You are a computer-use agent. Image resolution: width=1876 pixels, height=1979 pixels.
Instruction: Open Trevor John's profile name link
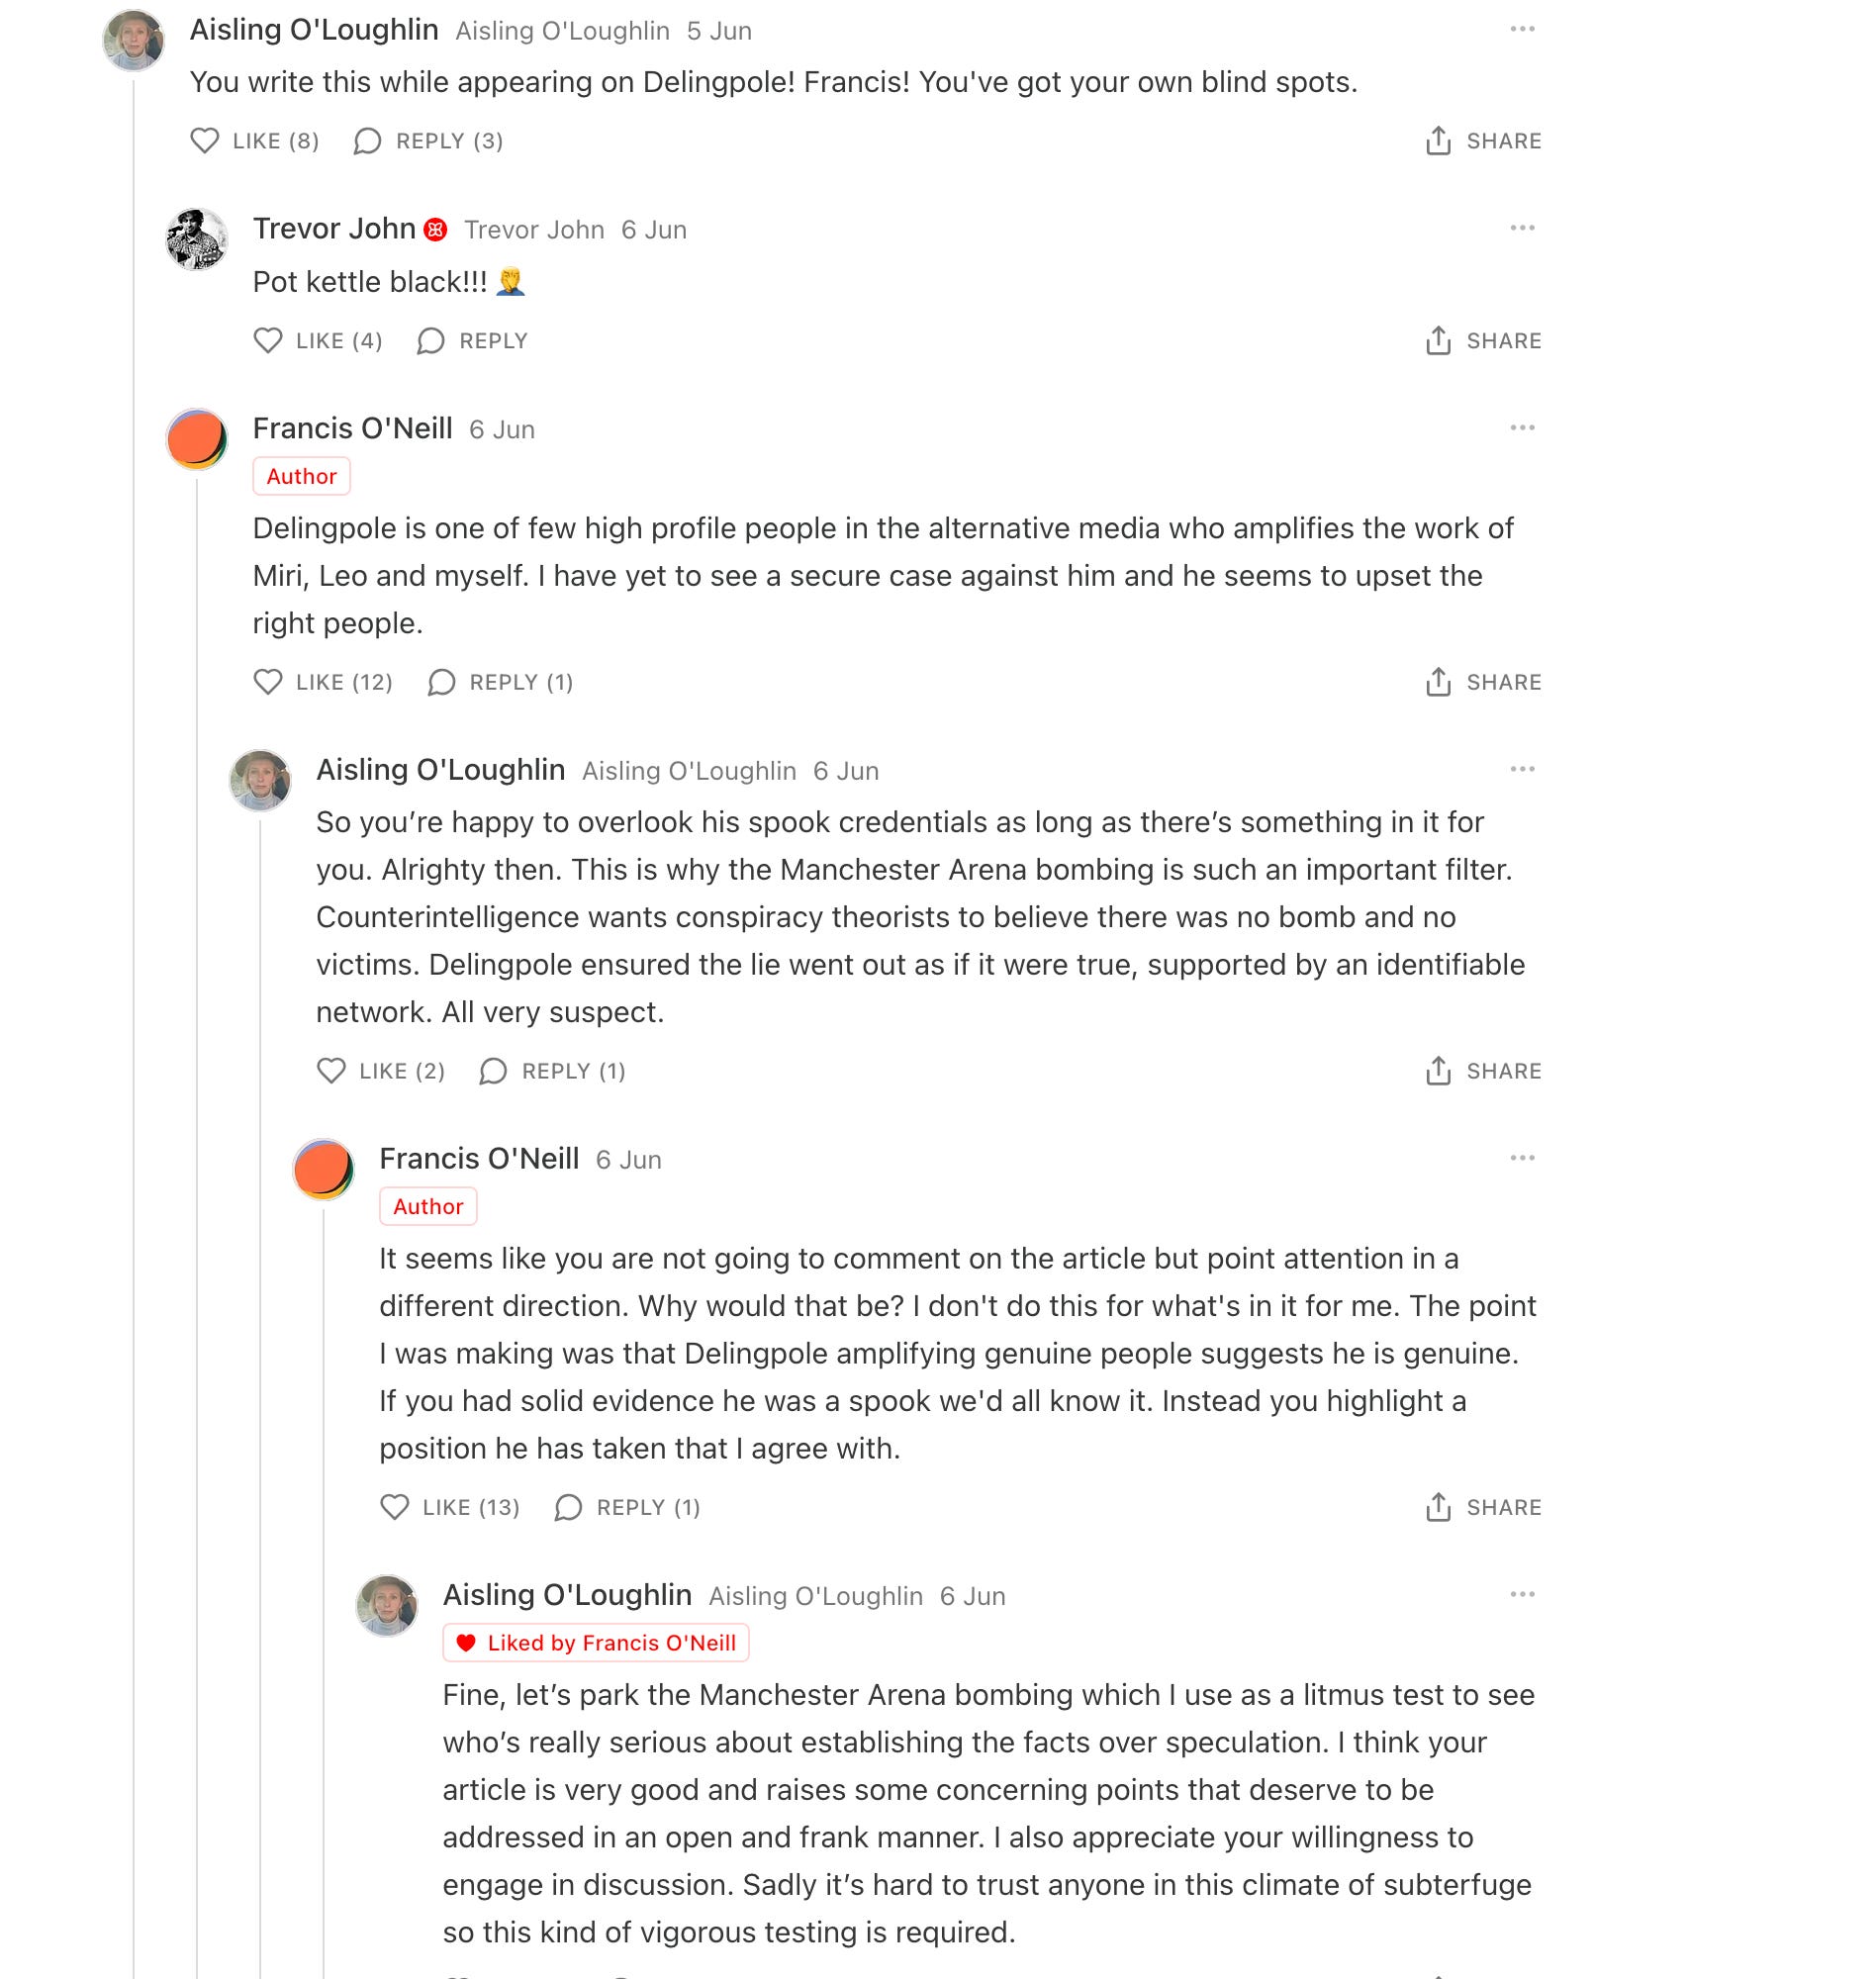point(334,229)
